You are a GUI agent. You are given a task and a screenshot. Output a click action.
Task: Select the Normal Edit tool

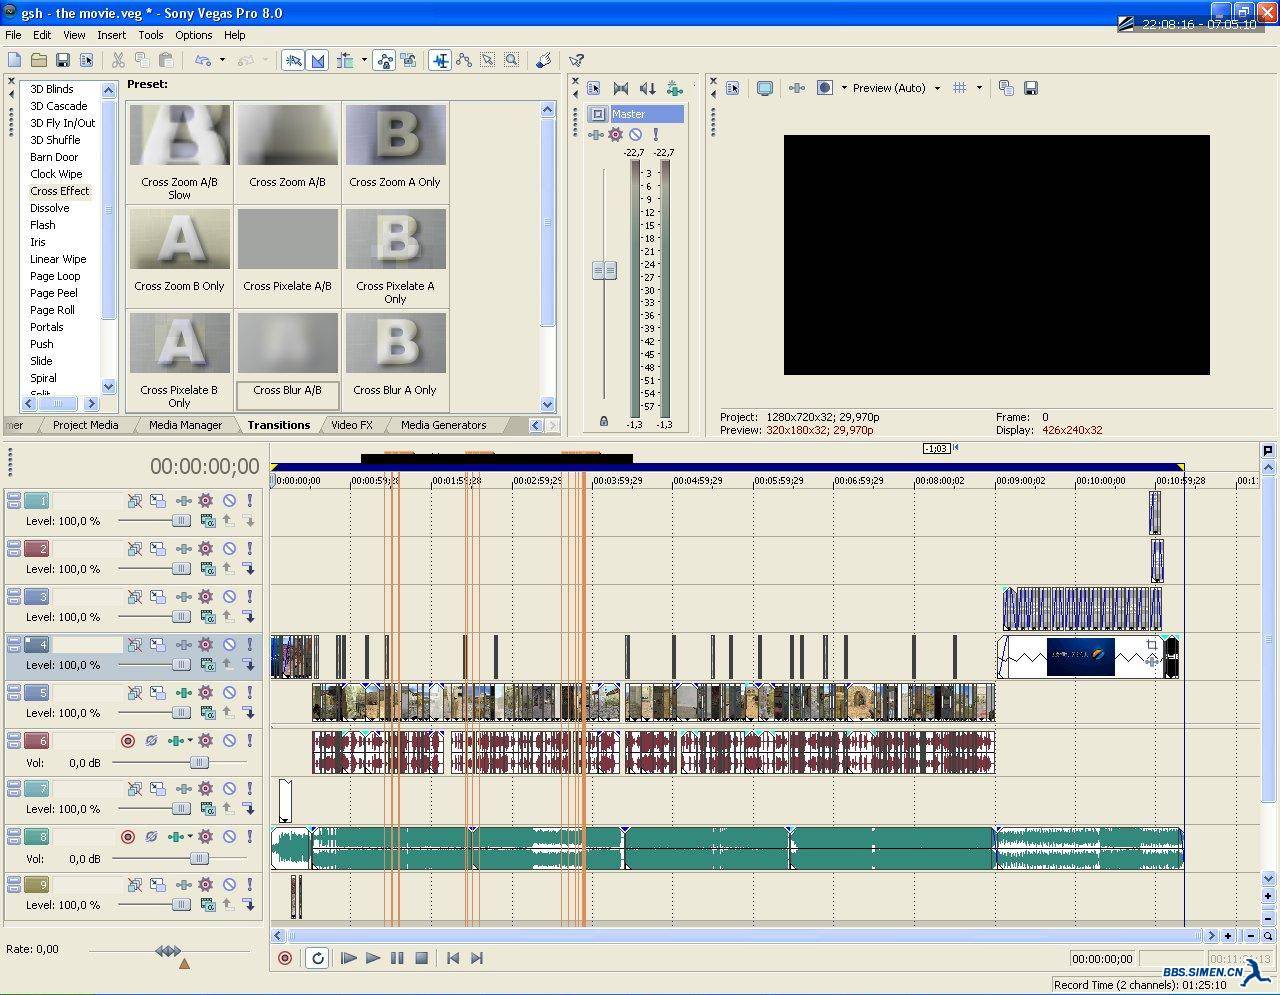tap(440, 61)
